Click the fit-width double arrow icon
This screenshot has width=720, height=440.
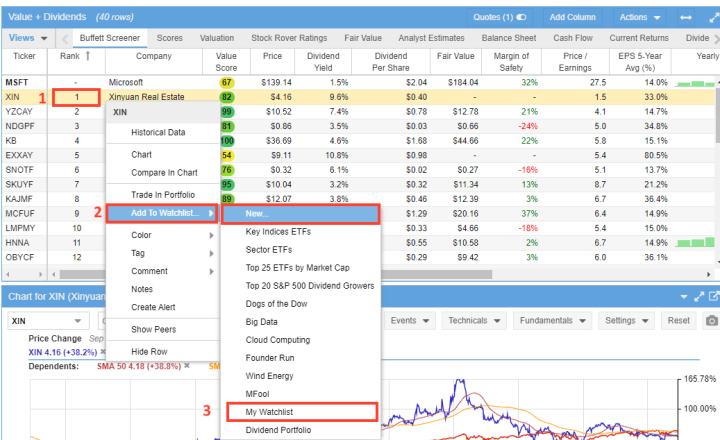pyautogui.click(x=686, y=17)
